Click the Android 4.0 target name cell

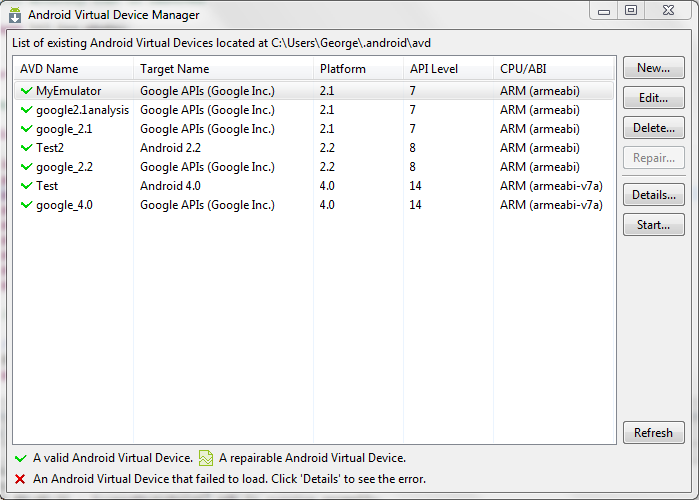170,185
